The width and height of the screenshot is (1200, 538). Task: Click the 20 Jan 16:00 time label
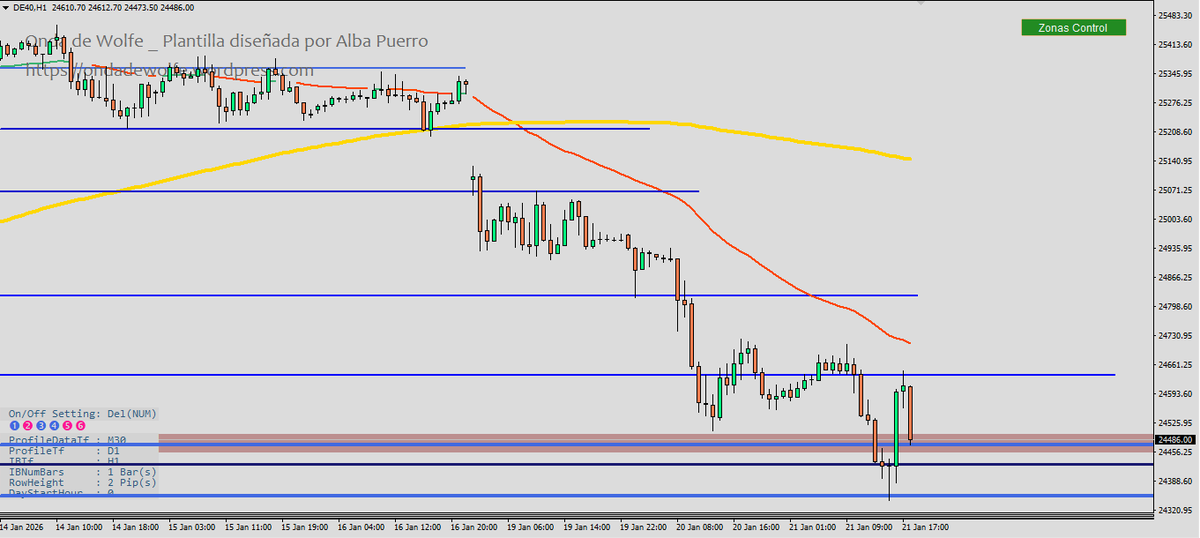[x=756, y=525]
